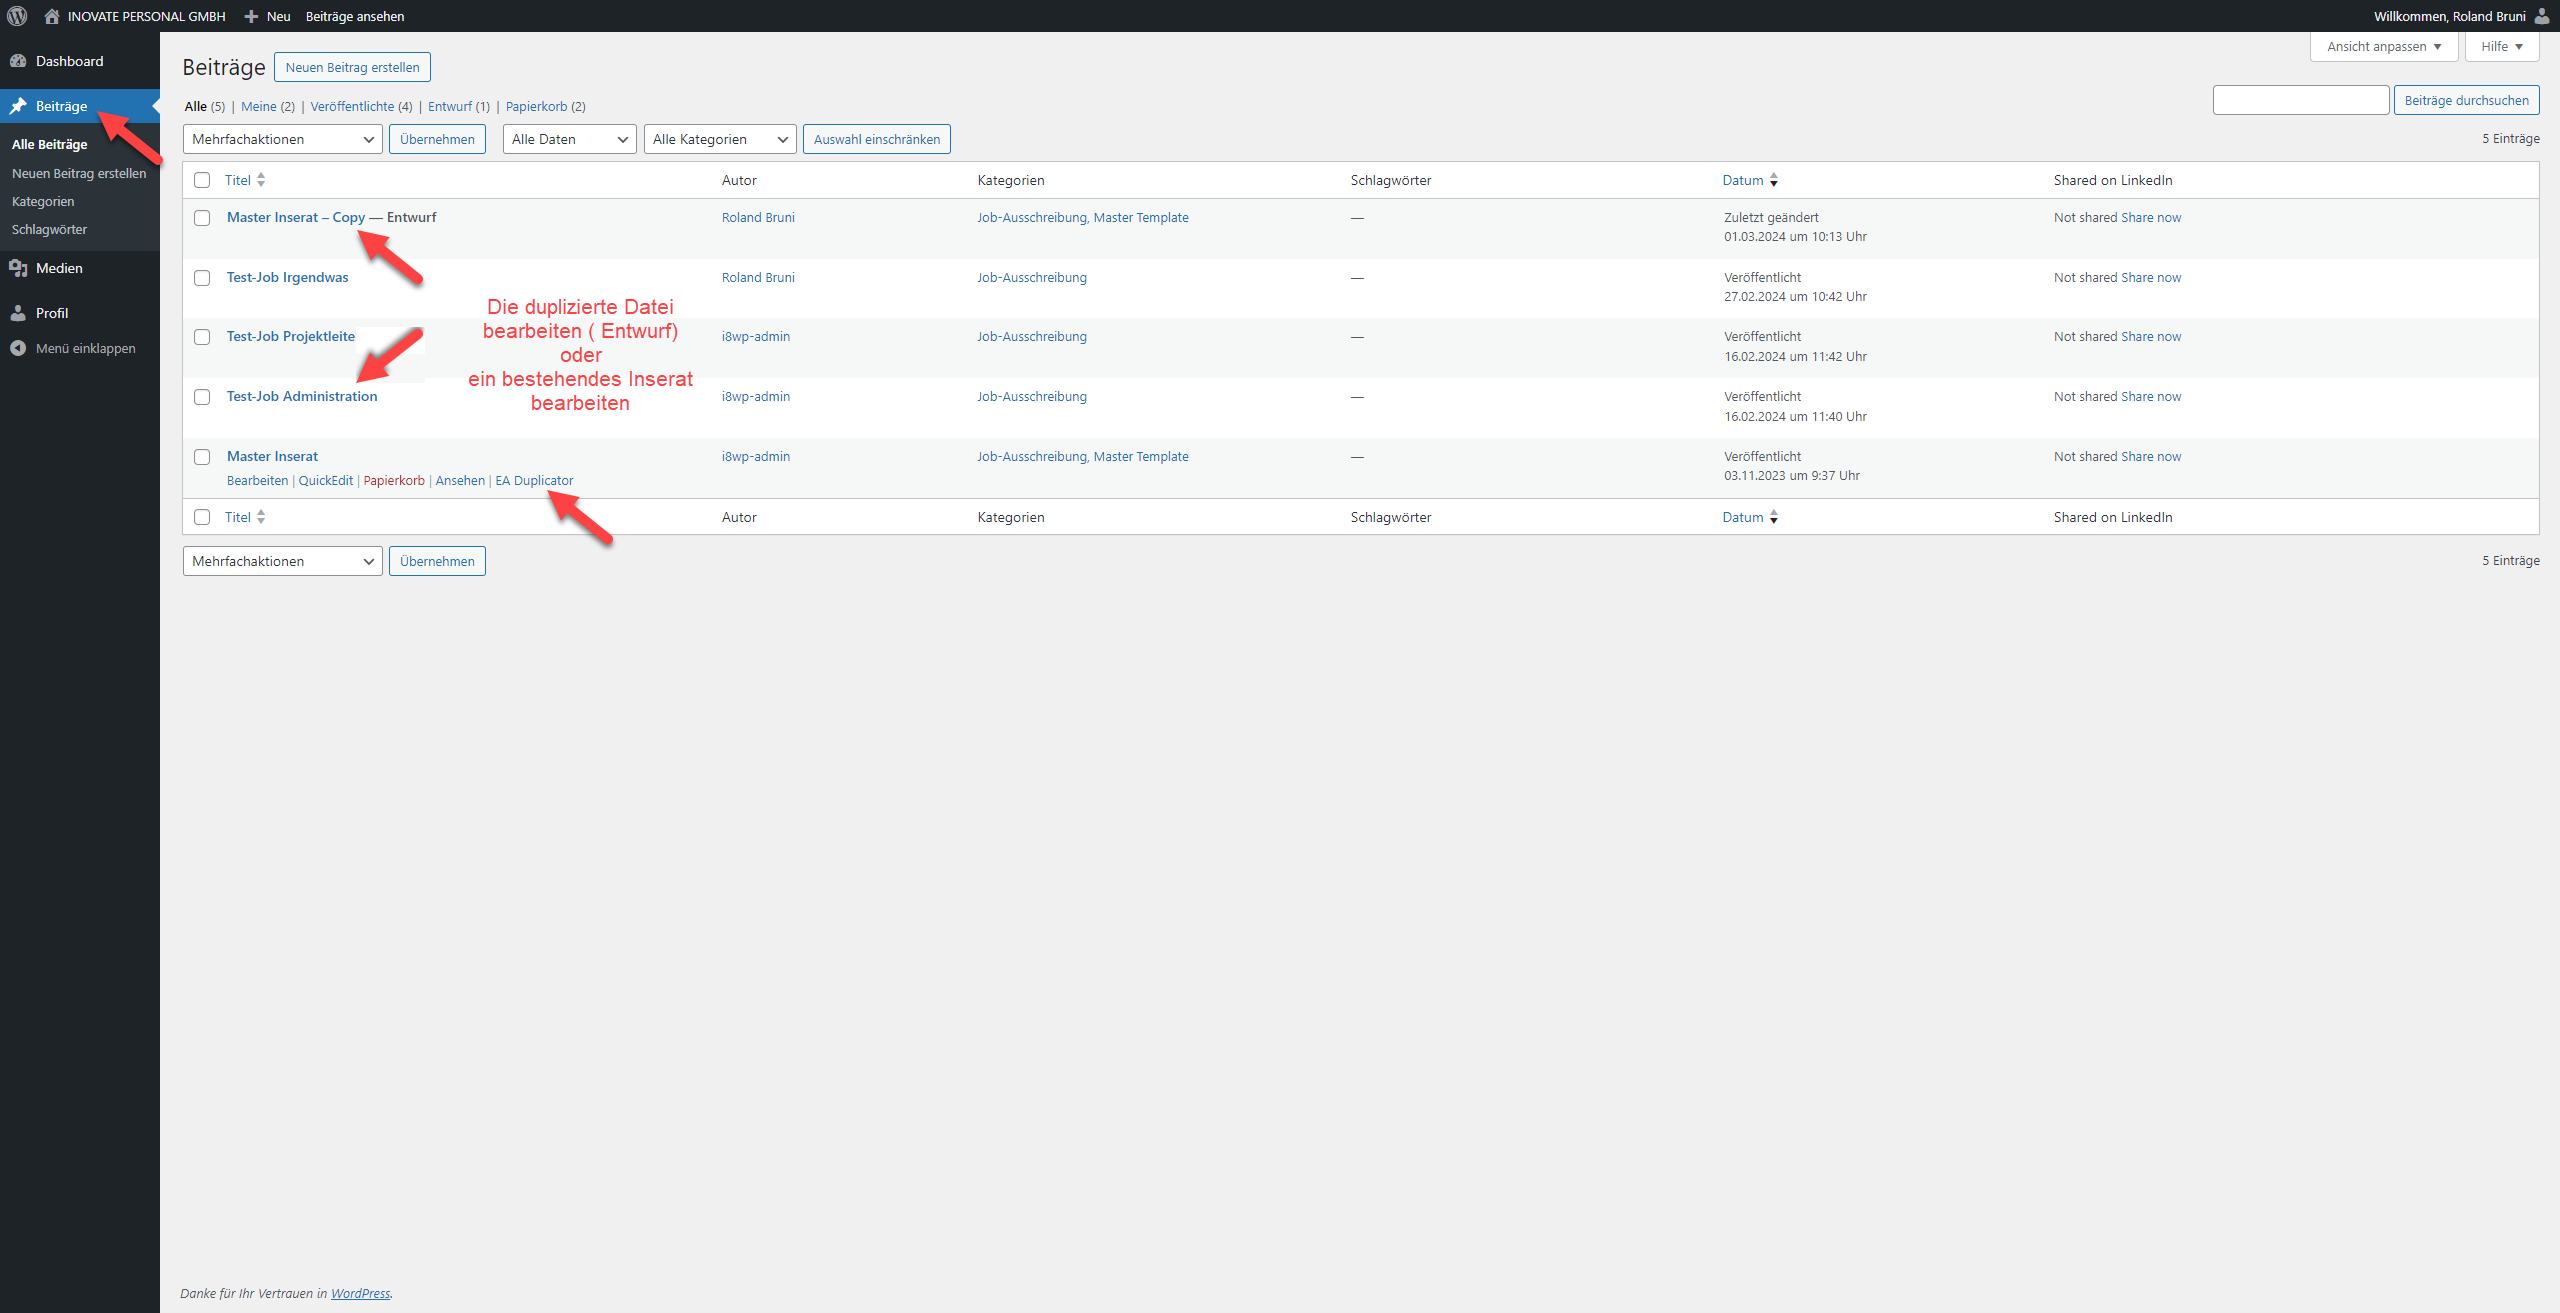Click the Medien sidebar icon
Viewport: 2560px width, 1313px height.
[x=18, y=268]
